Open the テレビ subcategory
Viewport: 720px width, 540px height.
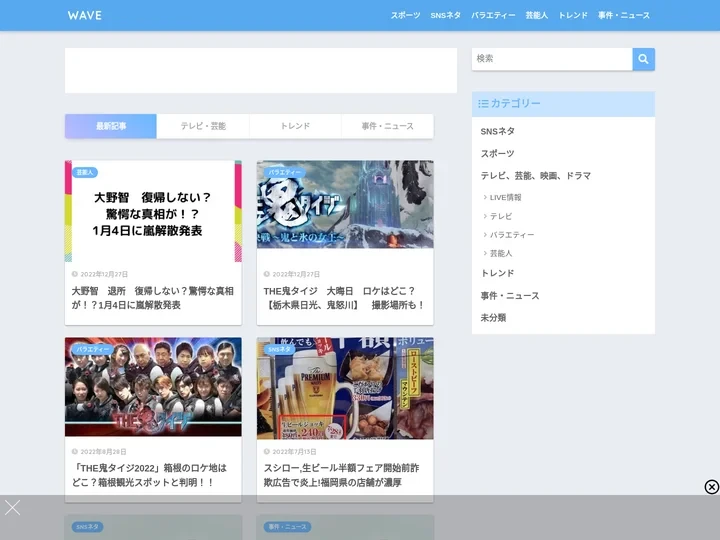[501, 216]
